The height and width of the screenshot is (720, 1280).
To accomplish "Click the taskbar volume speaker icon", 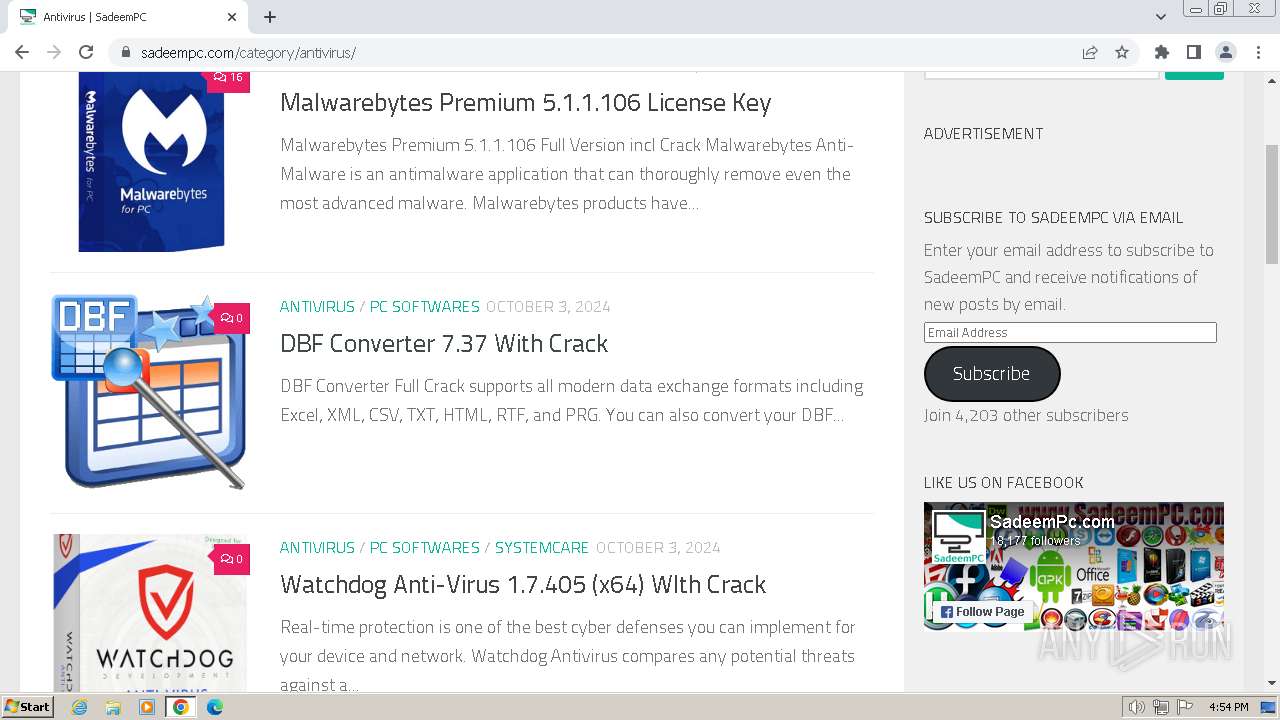I will (1136, 707).
